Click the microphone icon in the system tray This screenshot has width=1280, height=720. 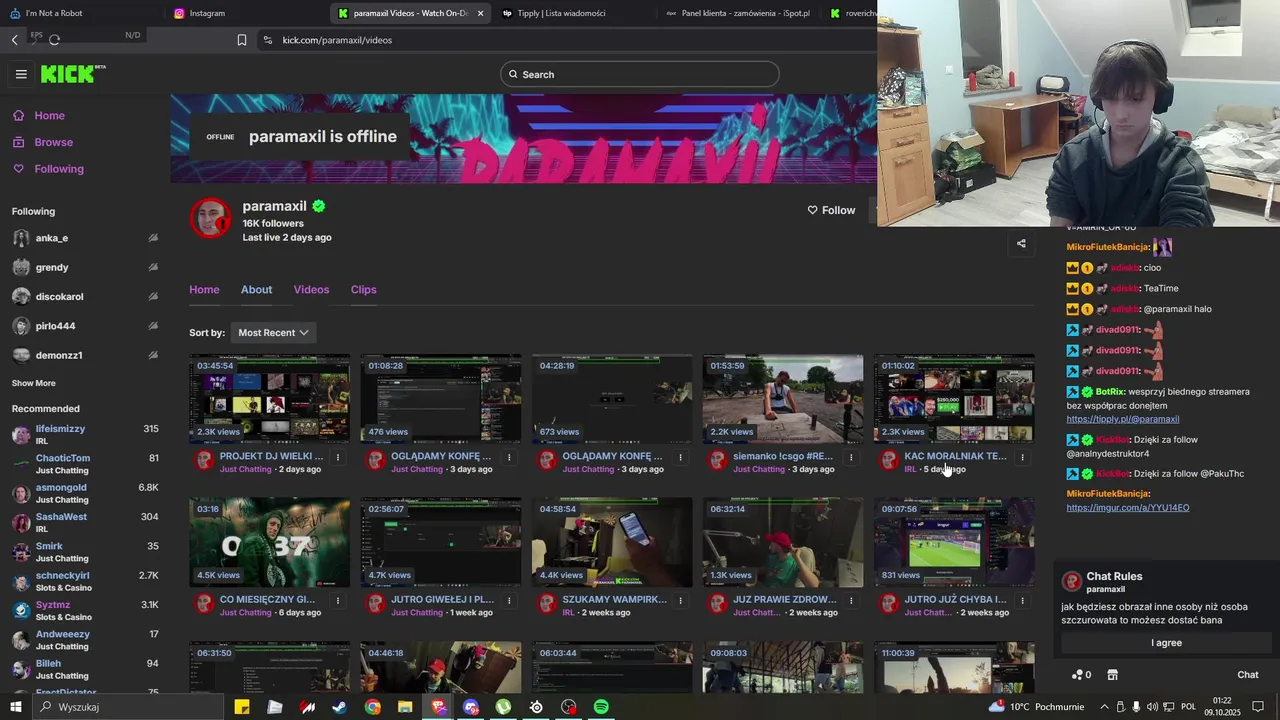point(1136,707)
